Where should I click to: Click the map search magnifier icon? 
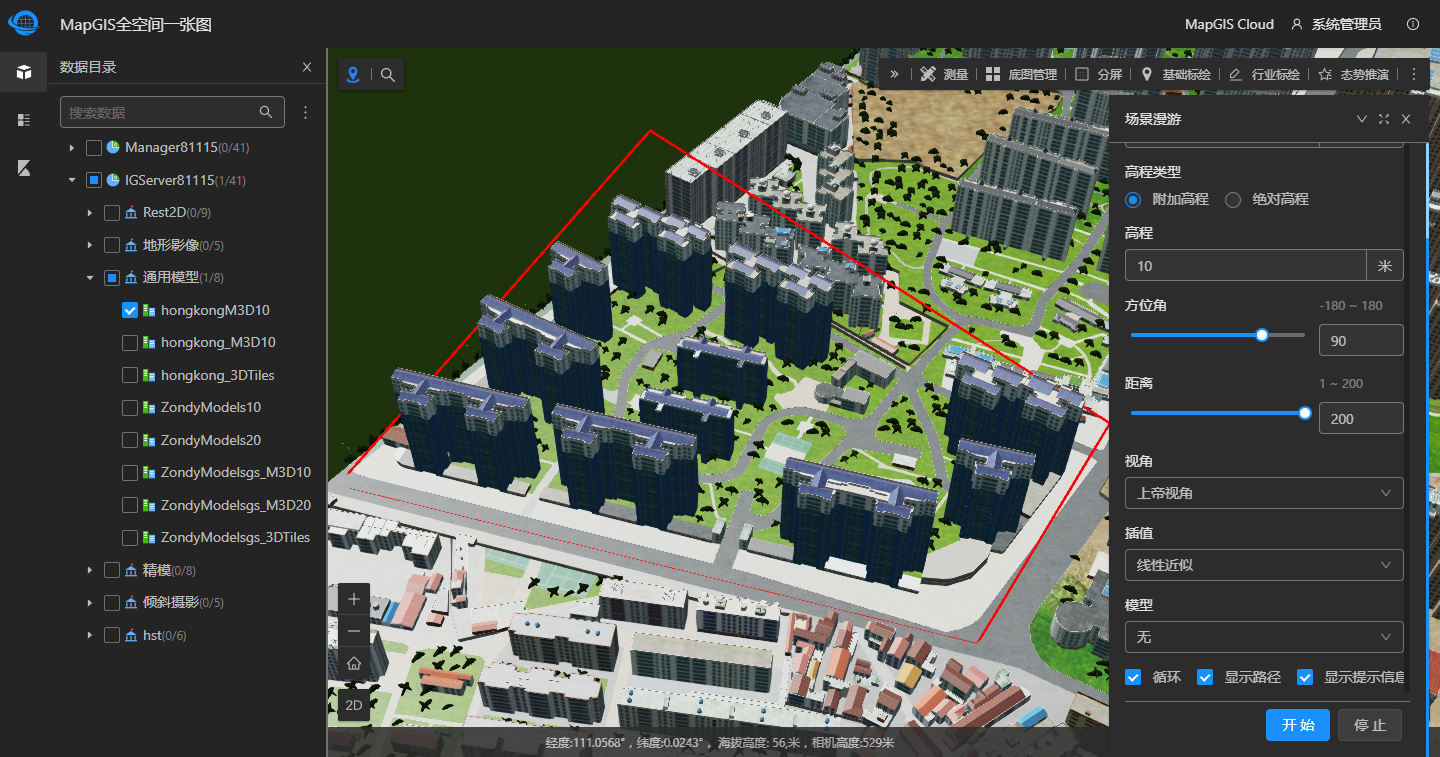coord(388,74)
